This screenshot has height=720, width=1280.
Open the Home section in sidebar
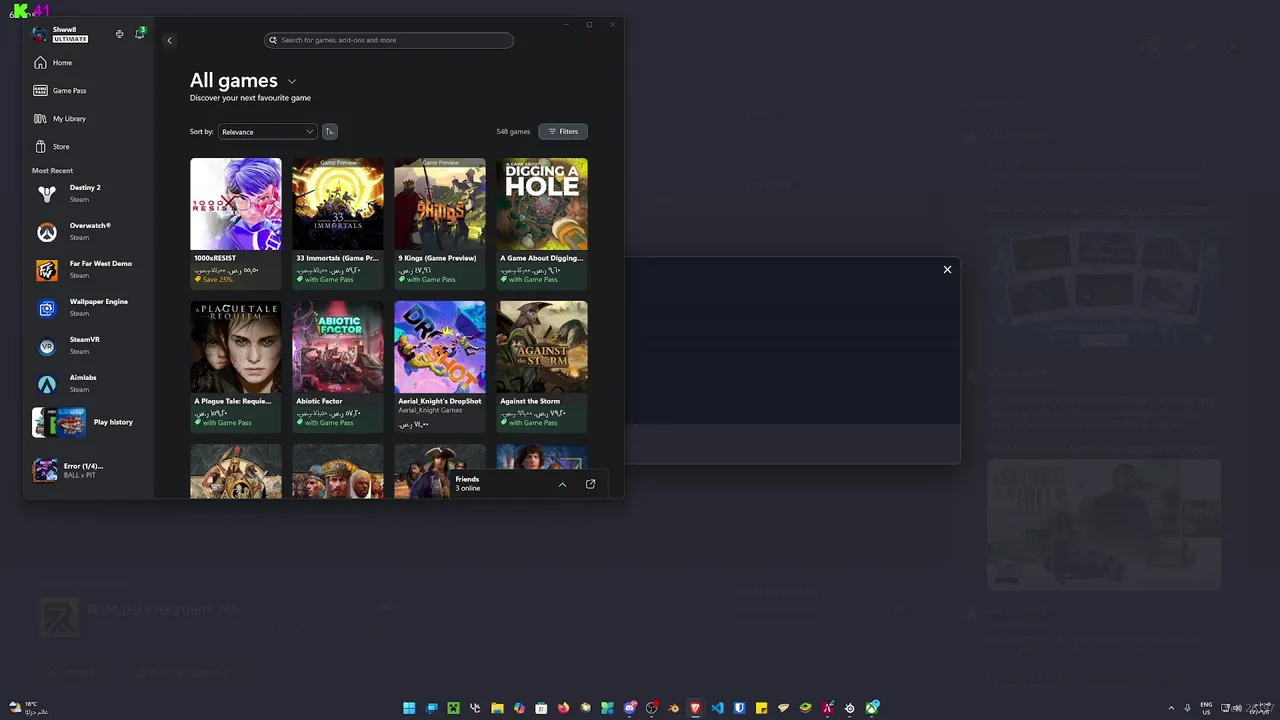(x=53, y=63)
